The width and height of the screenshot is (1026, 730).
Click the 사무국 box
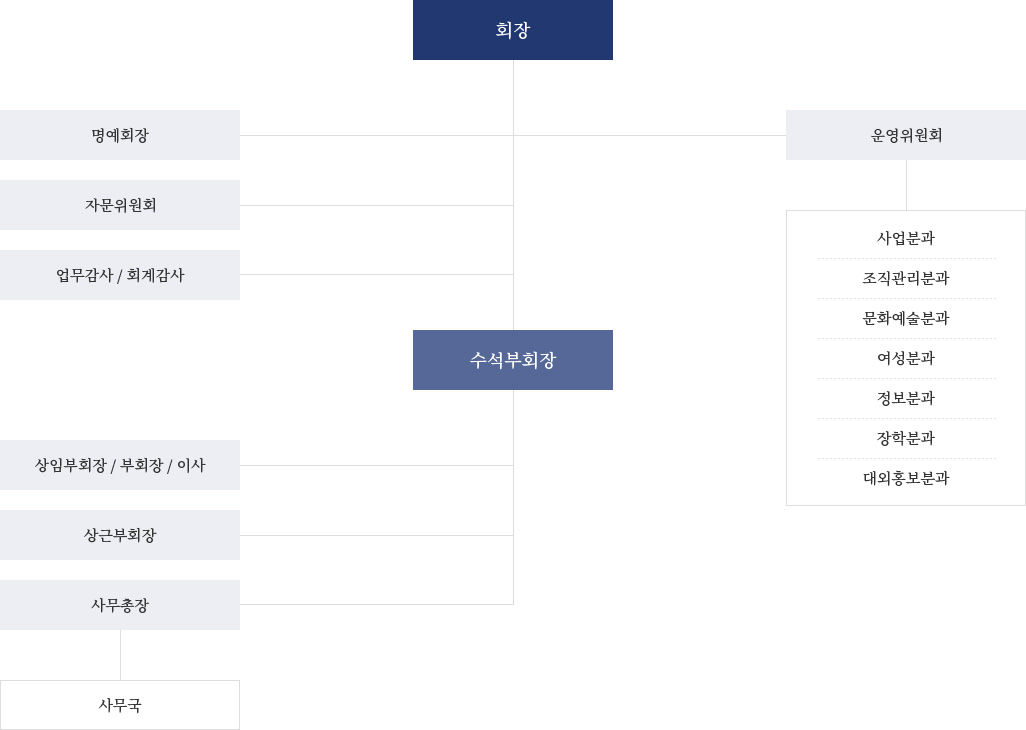120,705
